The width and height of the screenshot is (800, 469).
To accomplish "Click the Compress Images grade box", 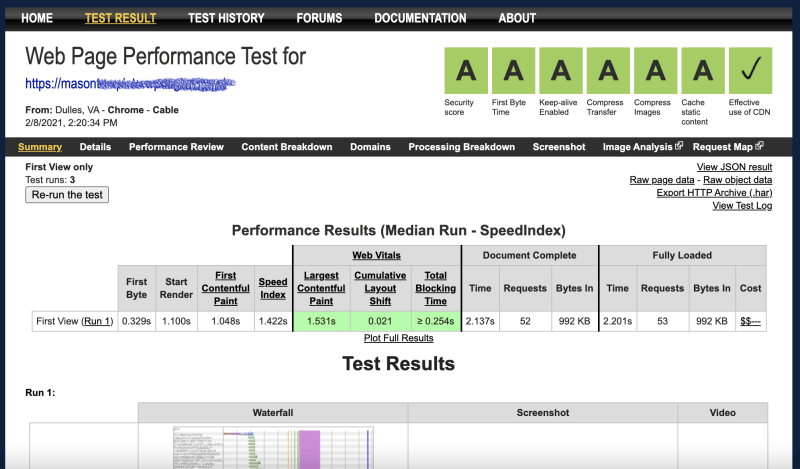I will pos(656,70).
